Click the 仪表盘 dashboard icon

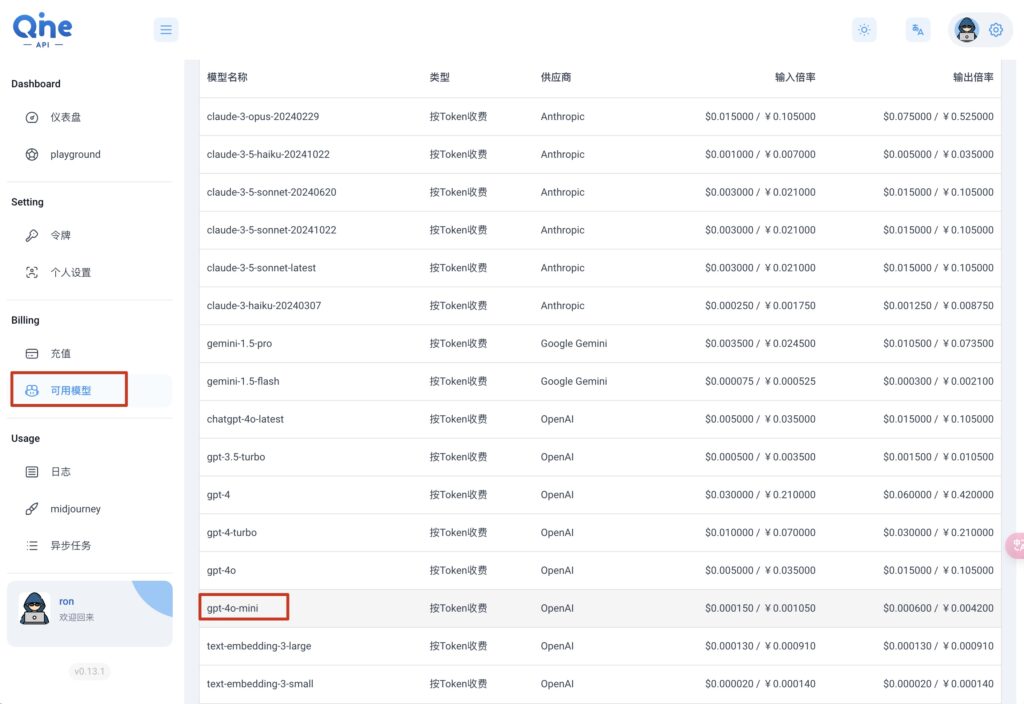click(32, 117)
